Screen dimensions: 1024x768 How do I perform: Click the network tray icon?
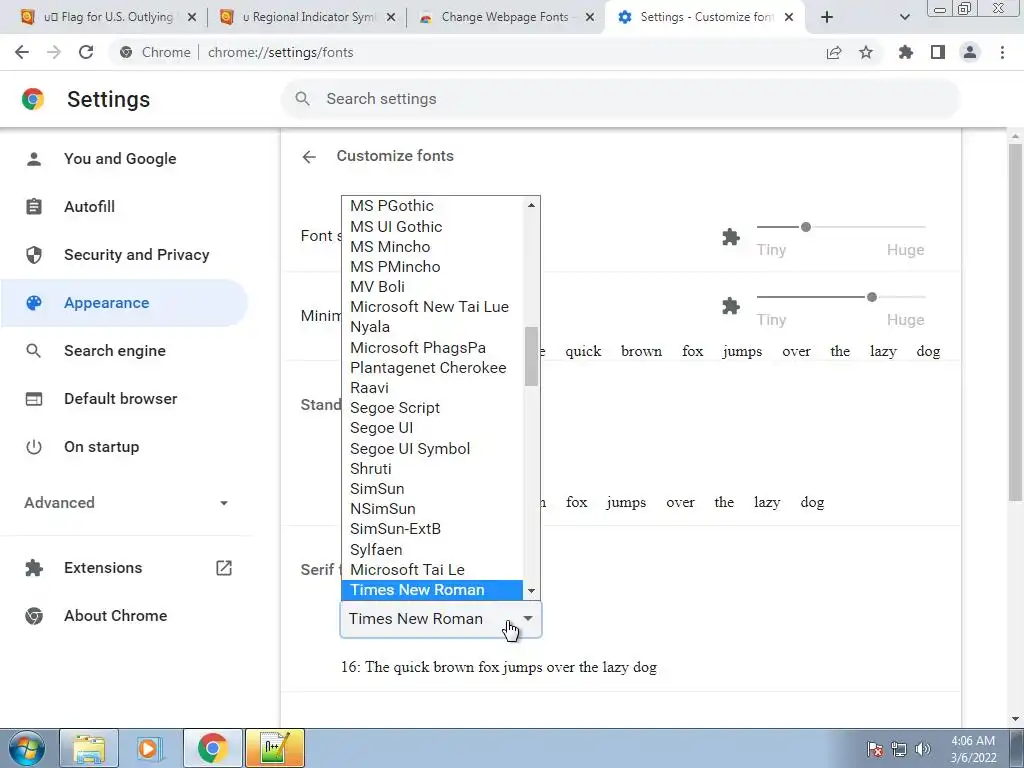coord(899,749)
